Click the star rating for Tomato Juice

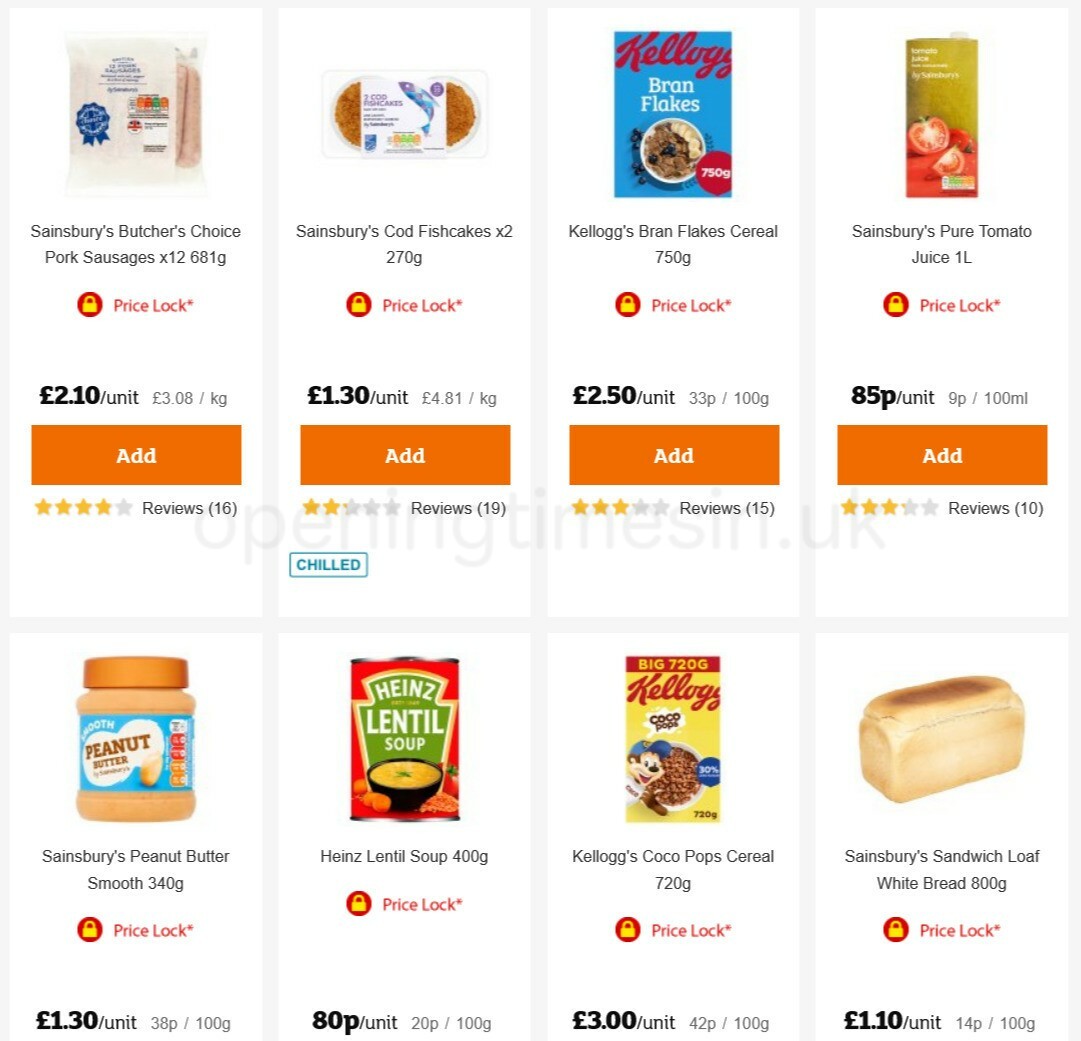pos(888,507)
